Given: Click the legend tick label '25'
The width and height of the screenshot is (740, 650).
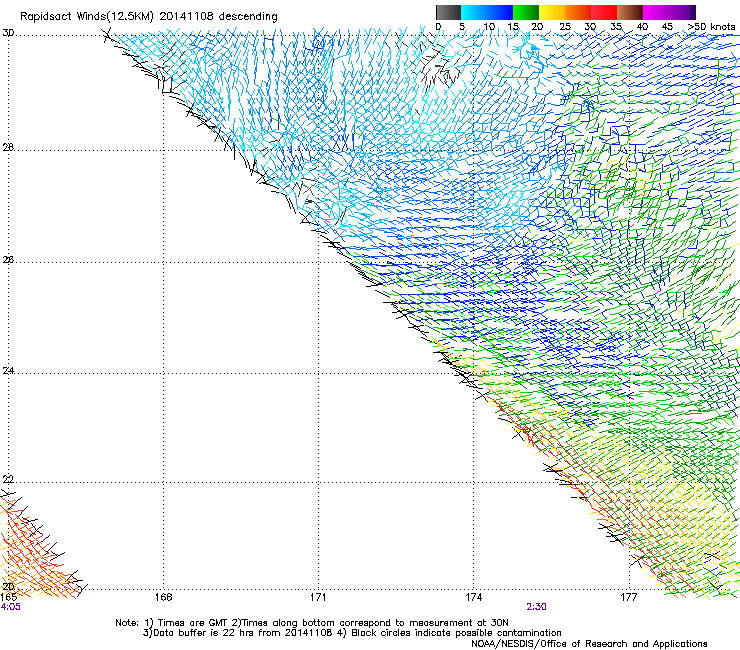Looking at the screenshot, I should (564, 26).
